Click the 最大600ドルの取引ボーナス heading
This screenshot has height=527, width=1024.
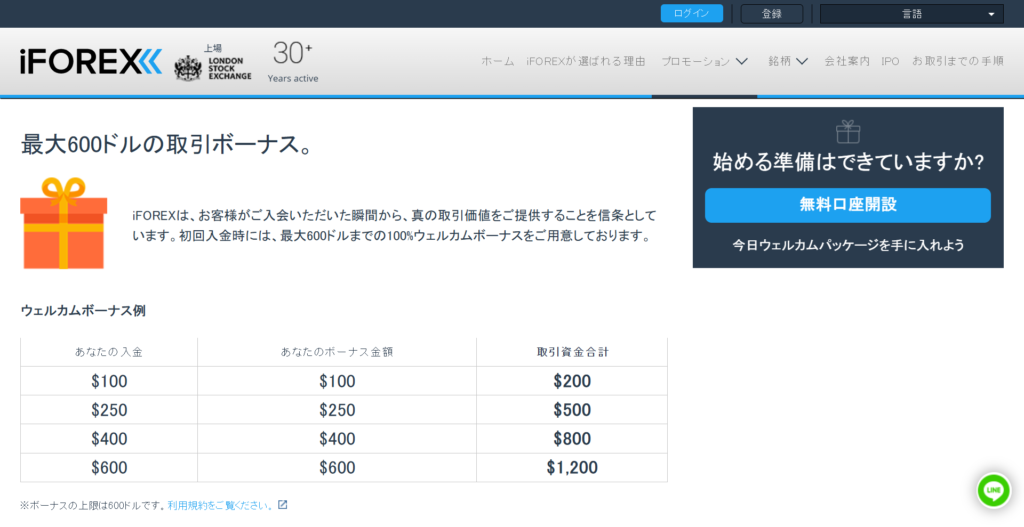click(167, 144)
